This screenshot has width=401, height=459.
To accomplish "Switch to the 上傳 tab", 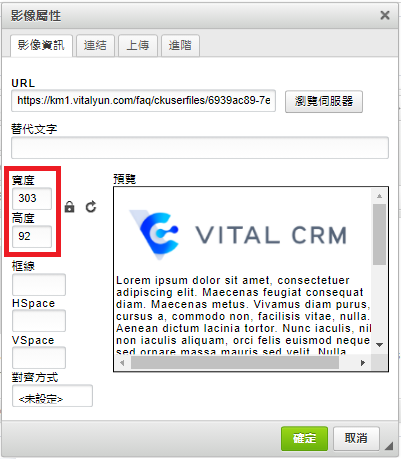I will coord(138,45).
